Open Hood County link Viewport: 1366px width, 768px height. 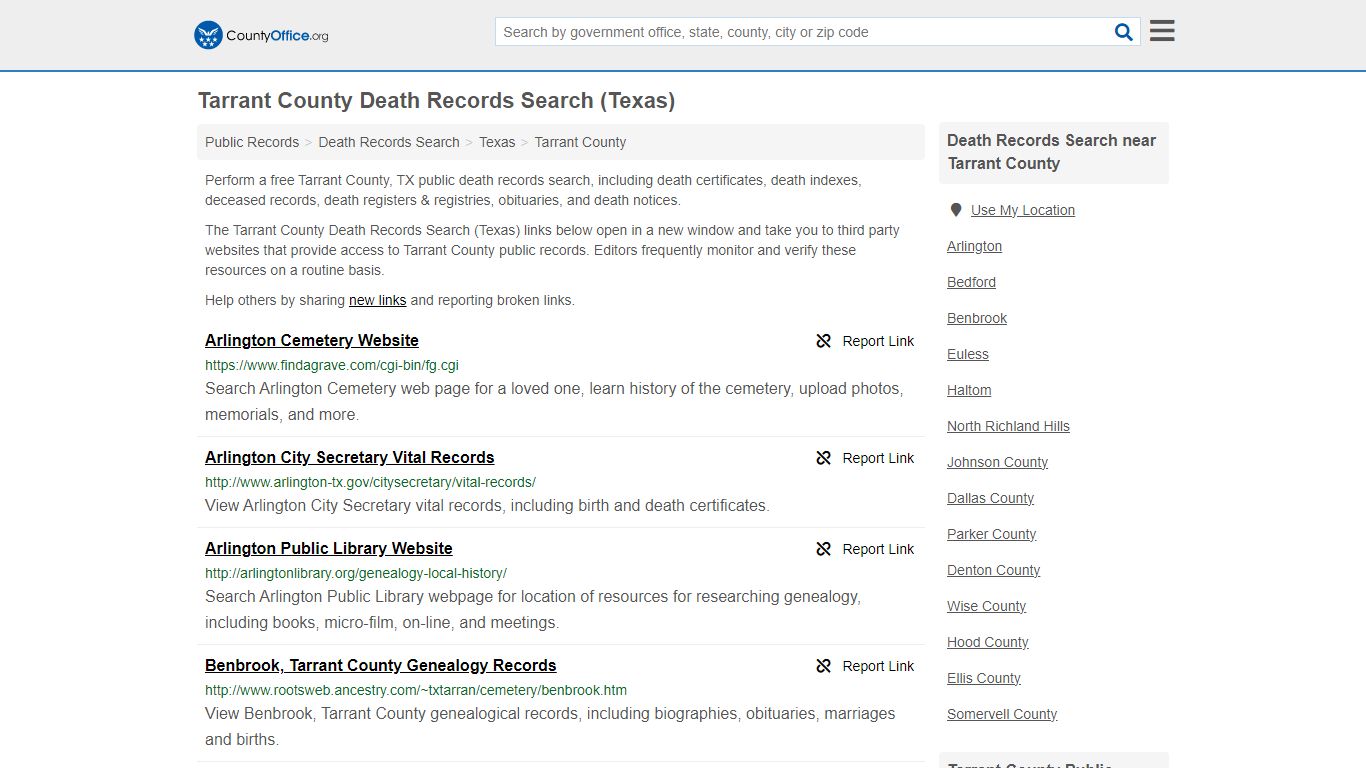click(x=987, y=642)
